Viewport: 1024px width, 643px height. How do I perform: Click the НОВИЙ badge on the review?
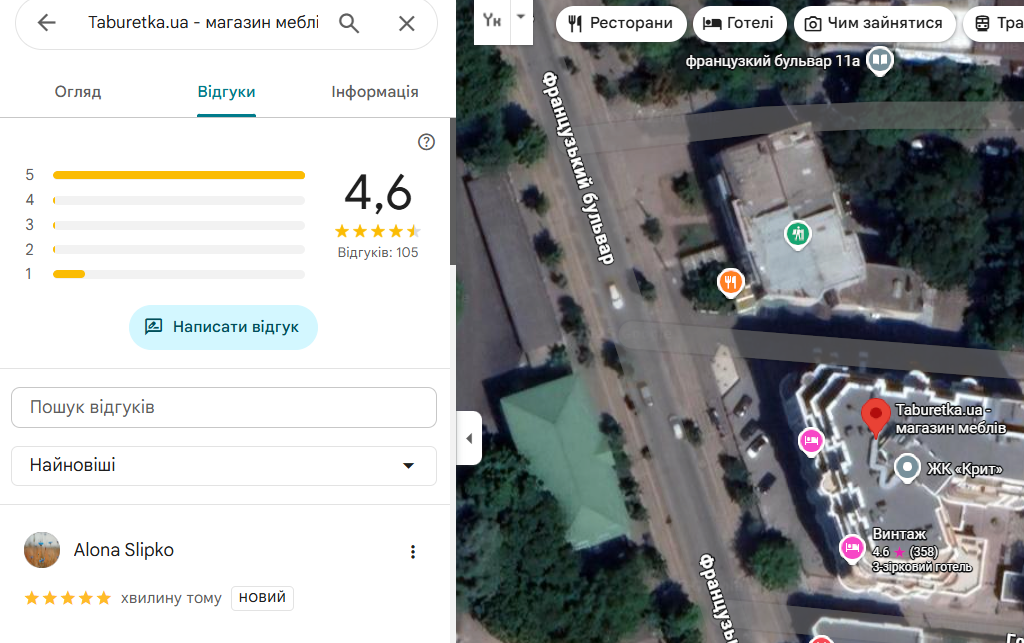pyautogui.click(x=263, y=598)
